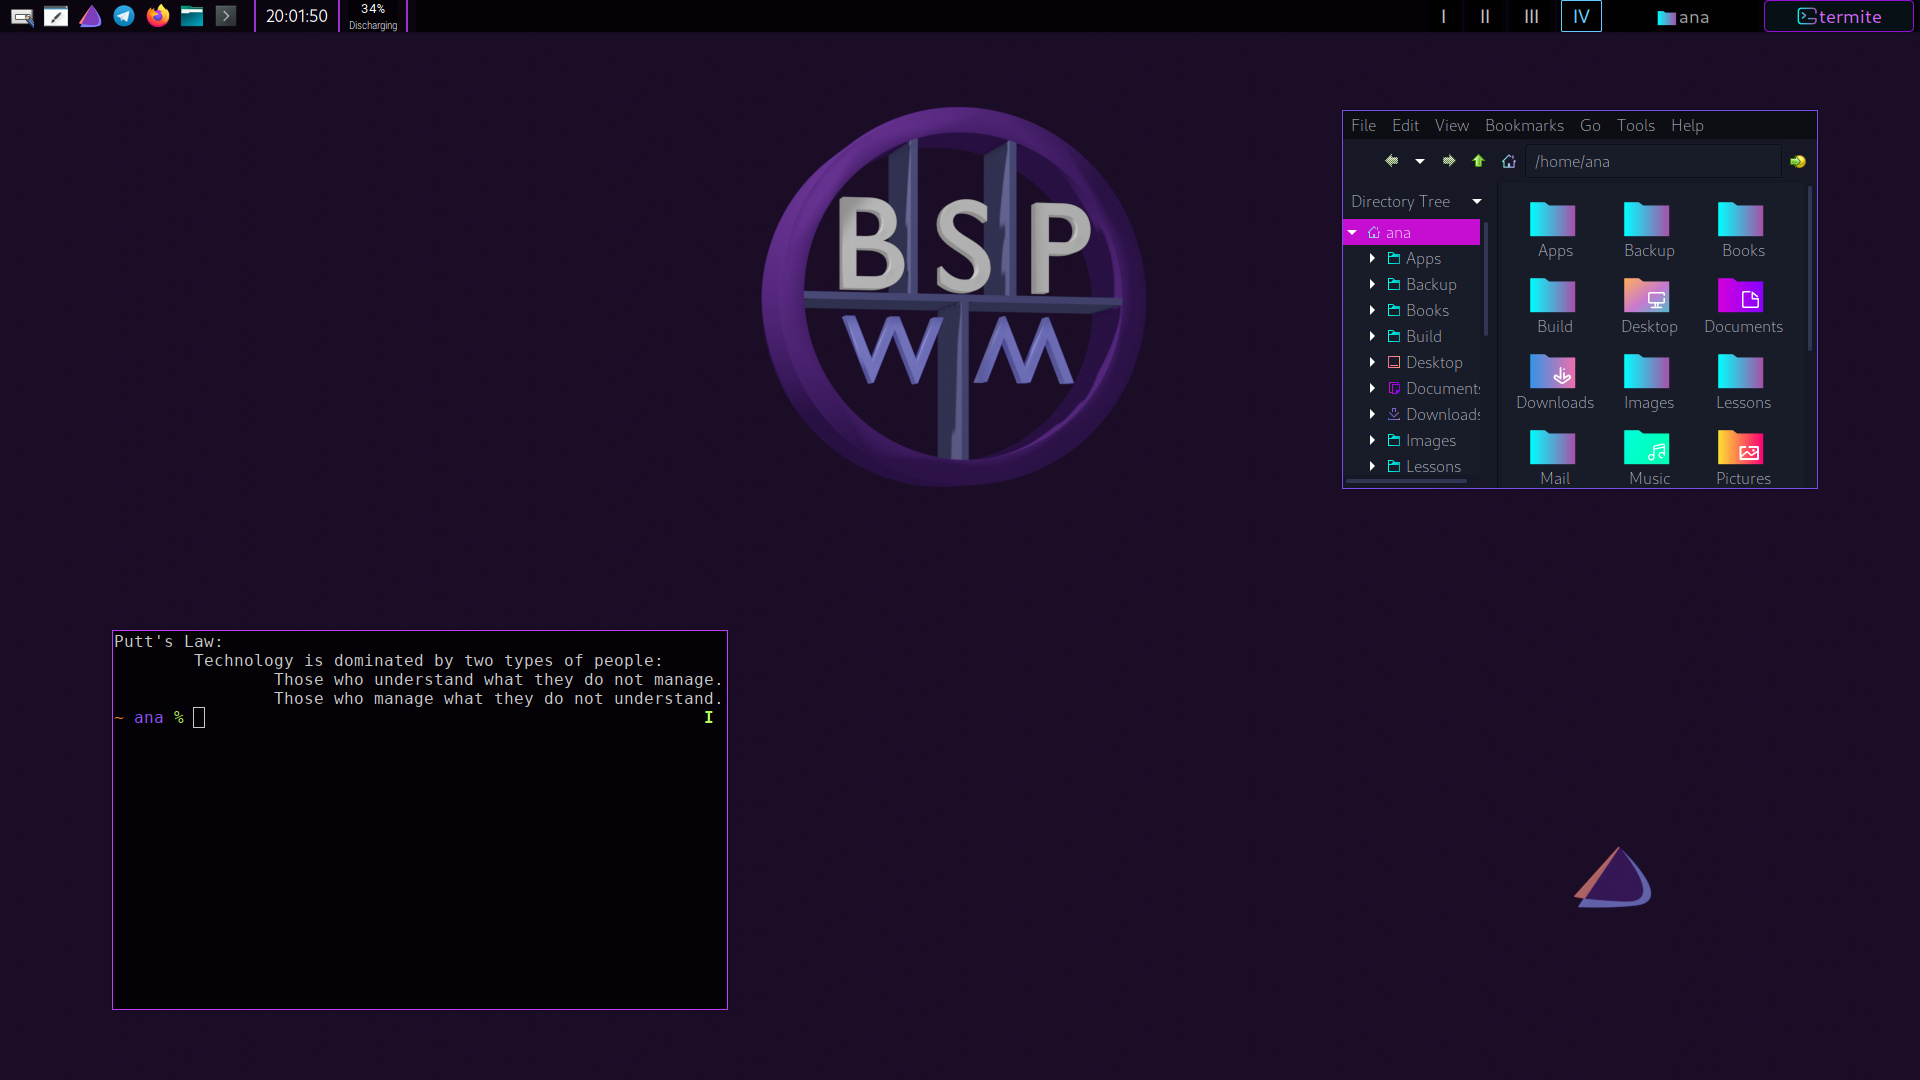Screen dimensions: 1920x1080
Task: Open the back history dropdown arrow
Action: point(1419,161)
